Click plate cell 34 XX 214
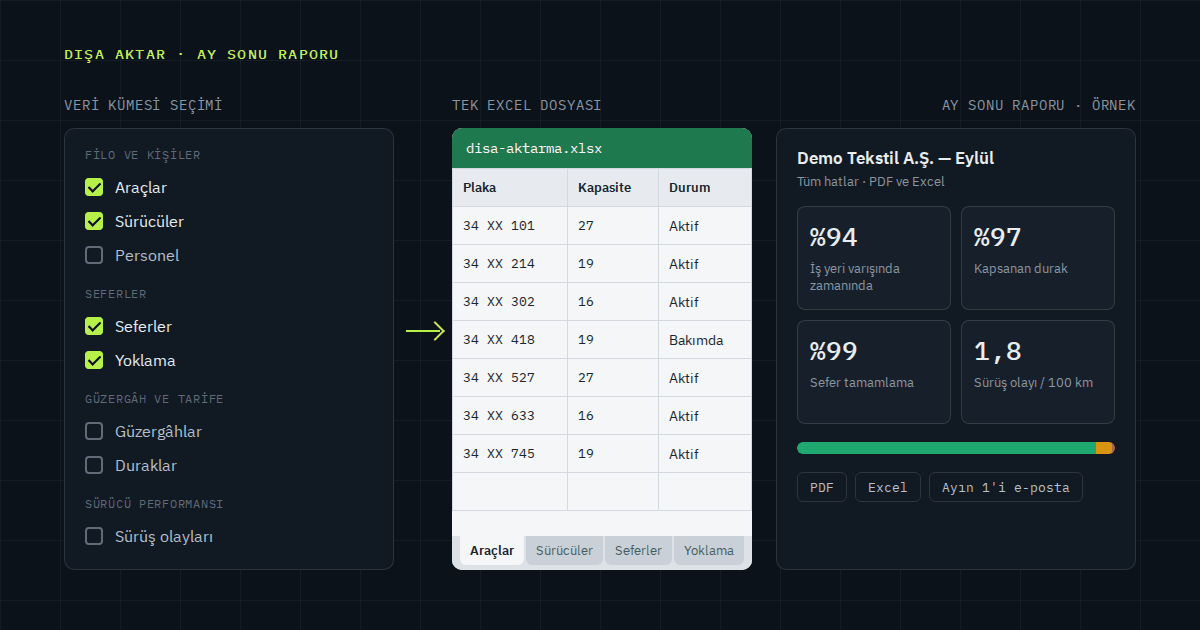This screenshot has width=1200, height=630. pyautogui.click(x=510, y=264)
